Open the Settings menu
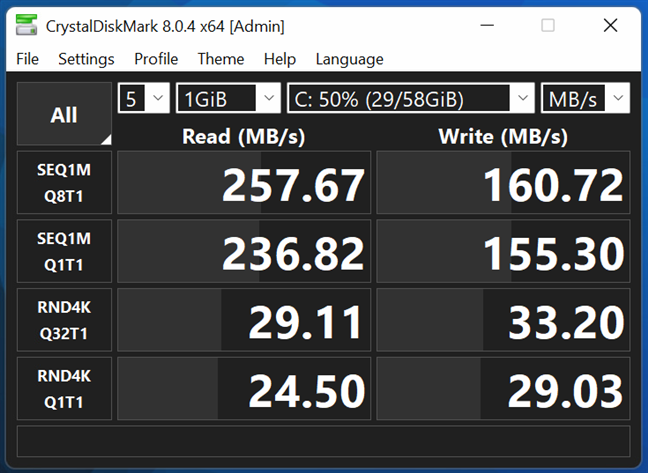 (x=86, y=59)
